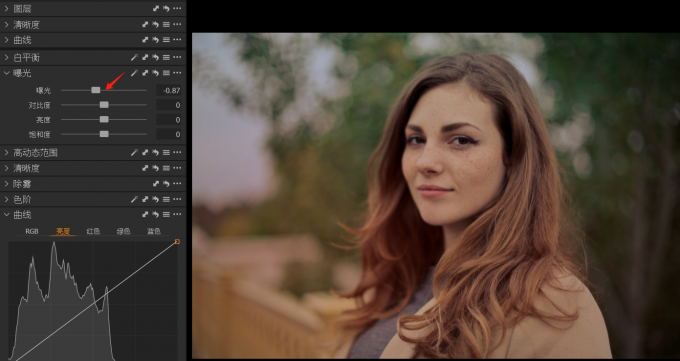This screenshot has width=680, height=361.
Task: Expand the 色阶 panel
Action: coord(7,199)
